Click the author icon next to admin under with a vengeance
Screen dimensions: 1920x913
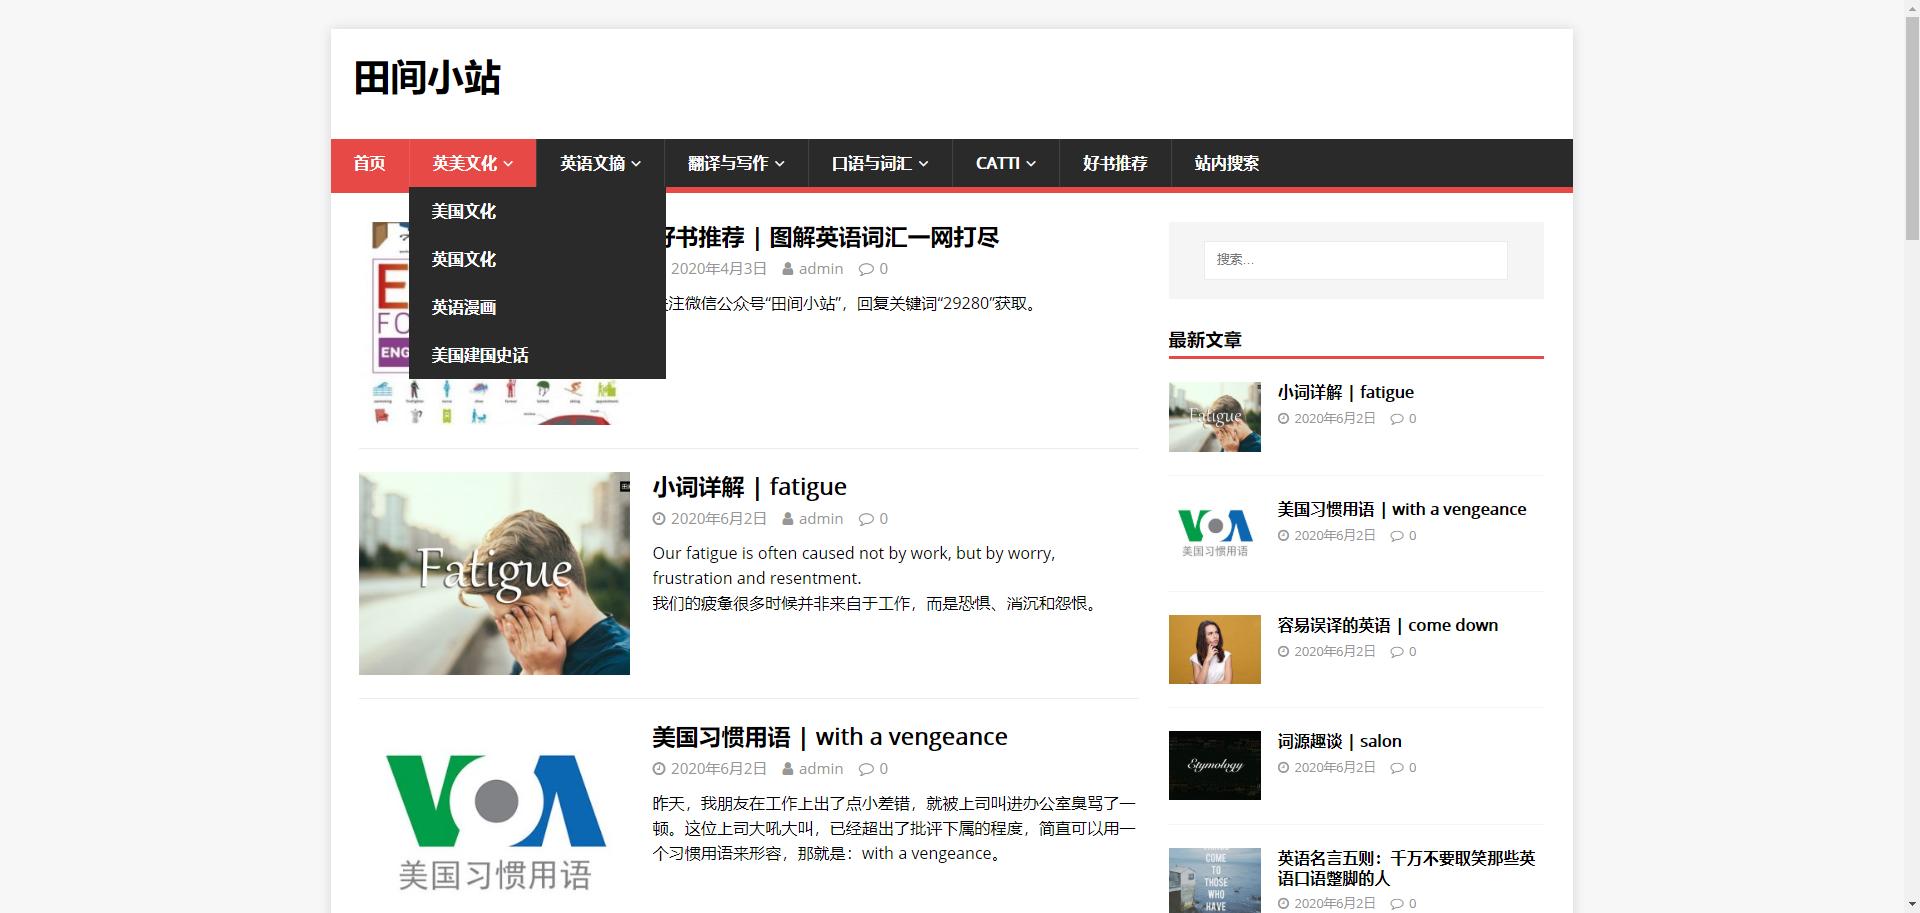pos(787,768)
